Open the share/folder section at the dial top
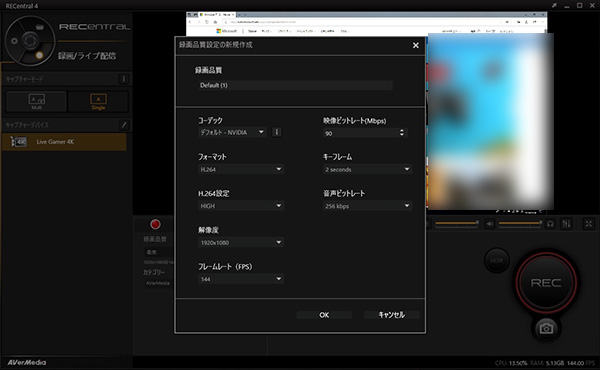600x370 pixels. pos(39,27)
